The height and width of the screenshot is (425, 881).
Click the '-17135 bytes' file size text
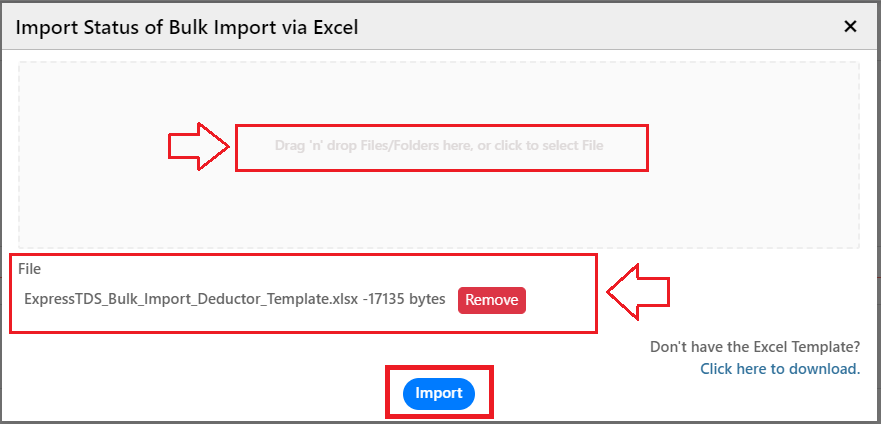pyautogui.click(x=404, y=299)
